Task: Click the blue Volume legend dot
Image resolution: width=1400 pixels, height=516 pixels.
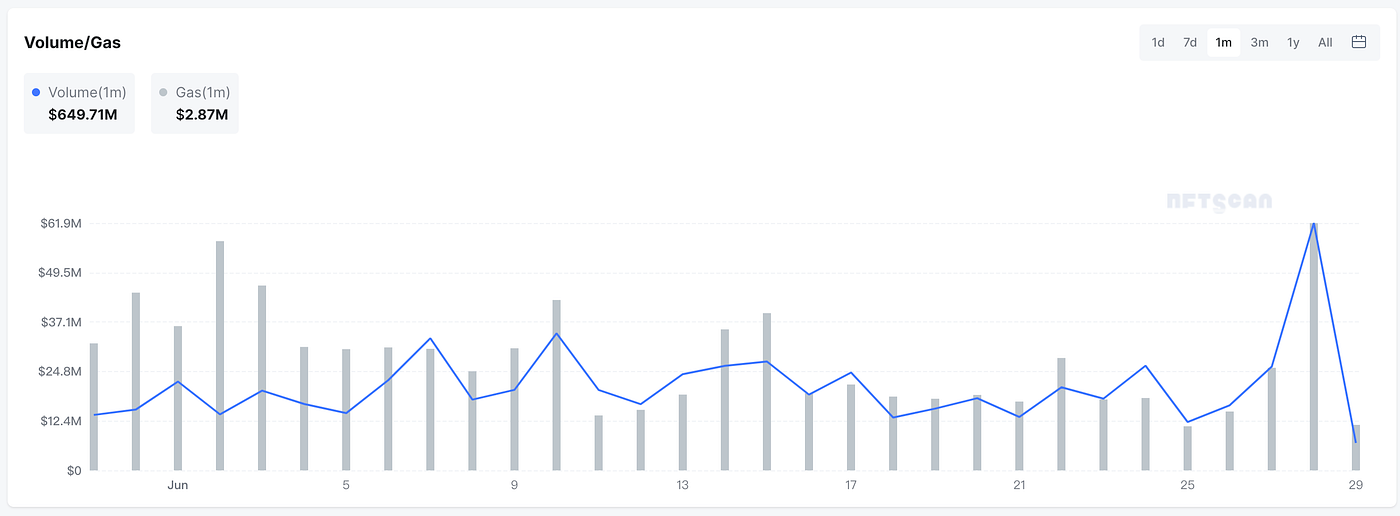Action: [x=37, y=92]
